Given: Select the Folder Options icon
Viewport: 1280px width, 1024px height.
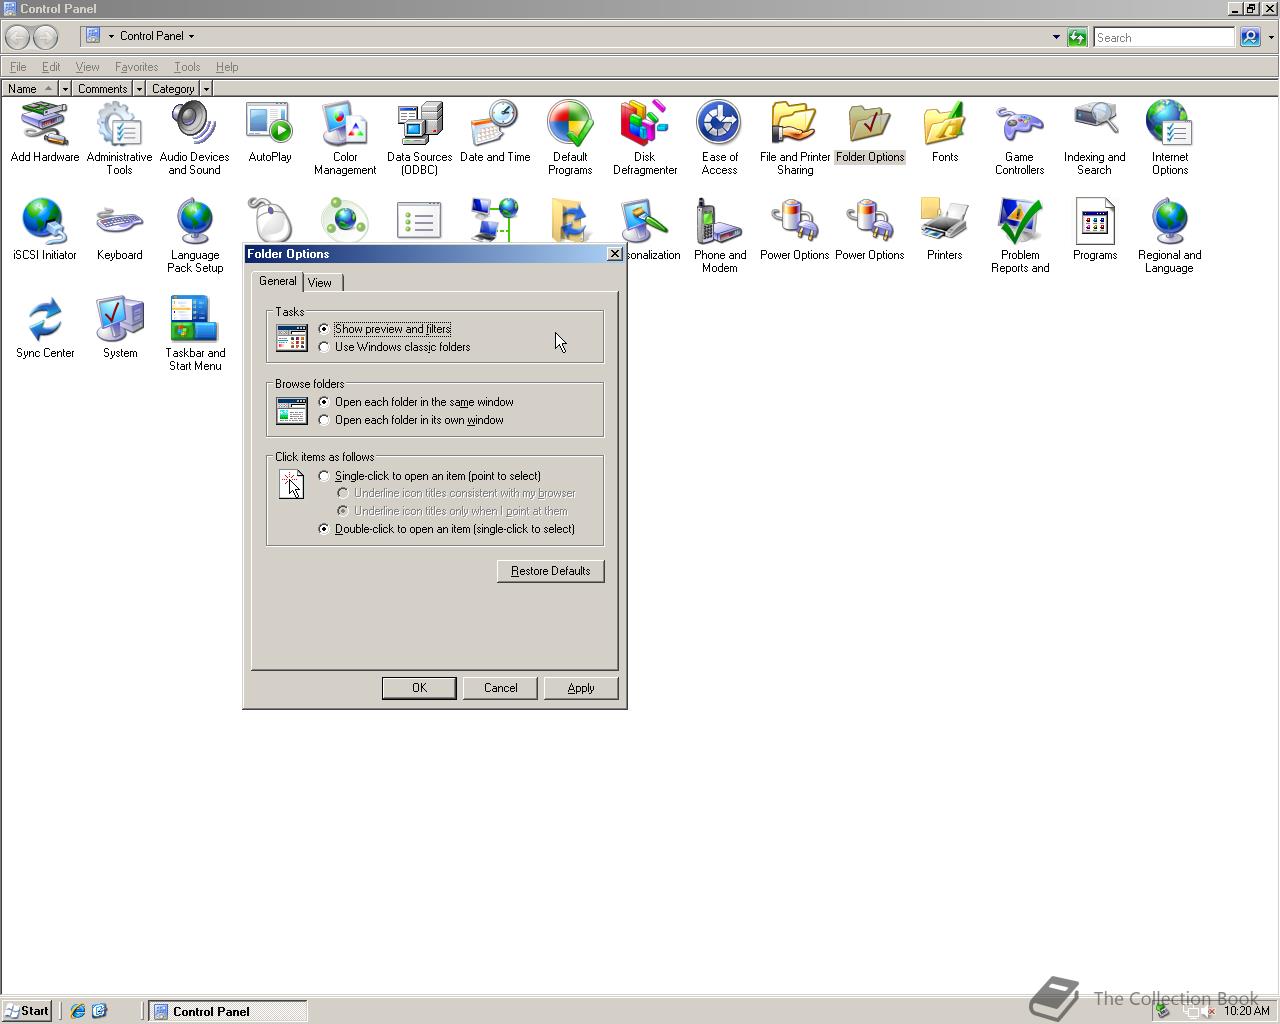Looking at the screenshot, I should click(x=869, y=132).
